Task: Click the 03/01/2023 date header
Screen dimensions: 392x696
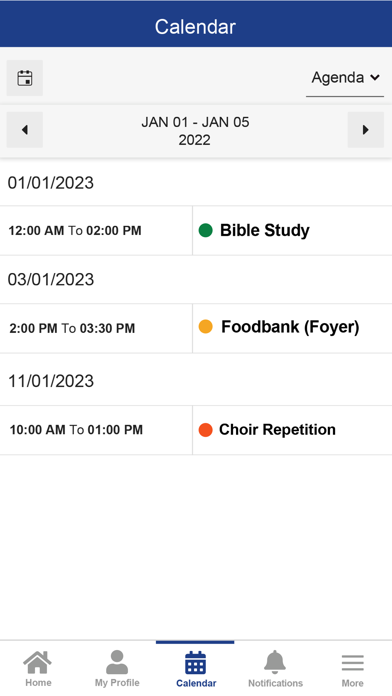Action: (51, 280)
